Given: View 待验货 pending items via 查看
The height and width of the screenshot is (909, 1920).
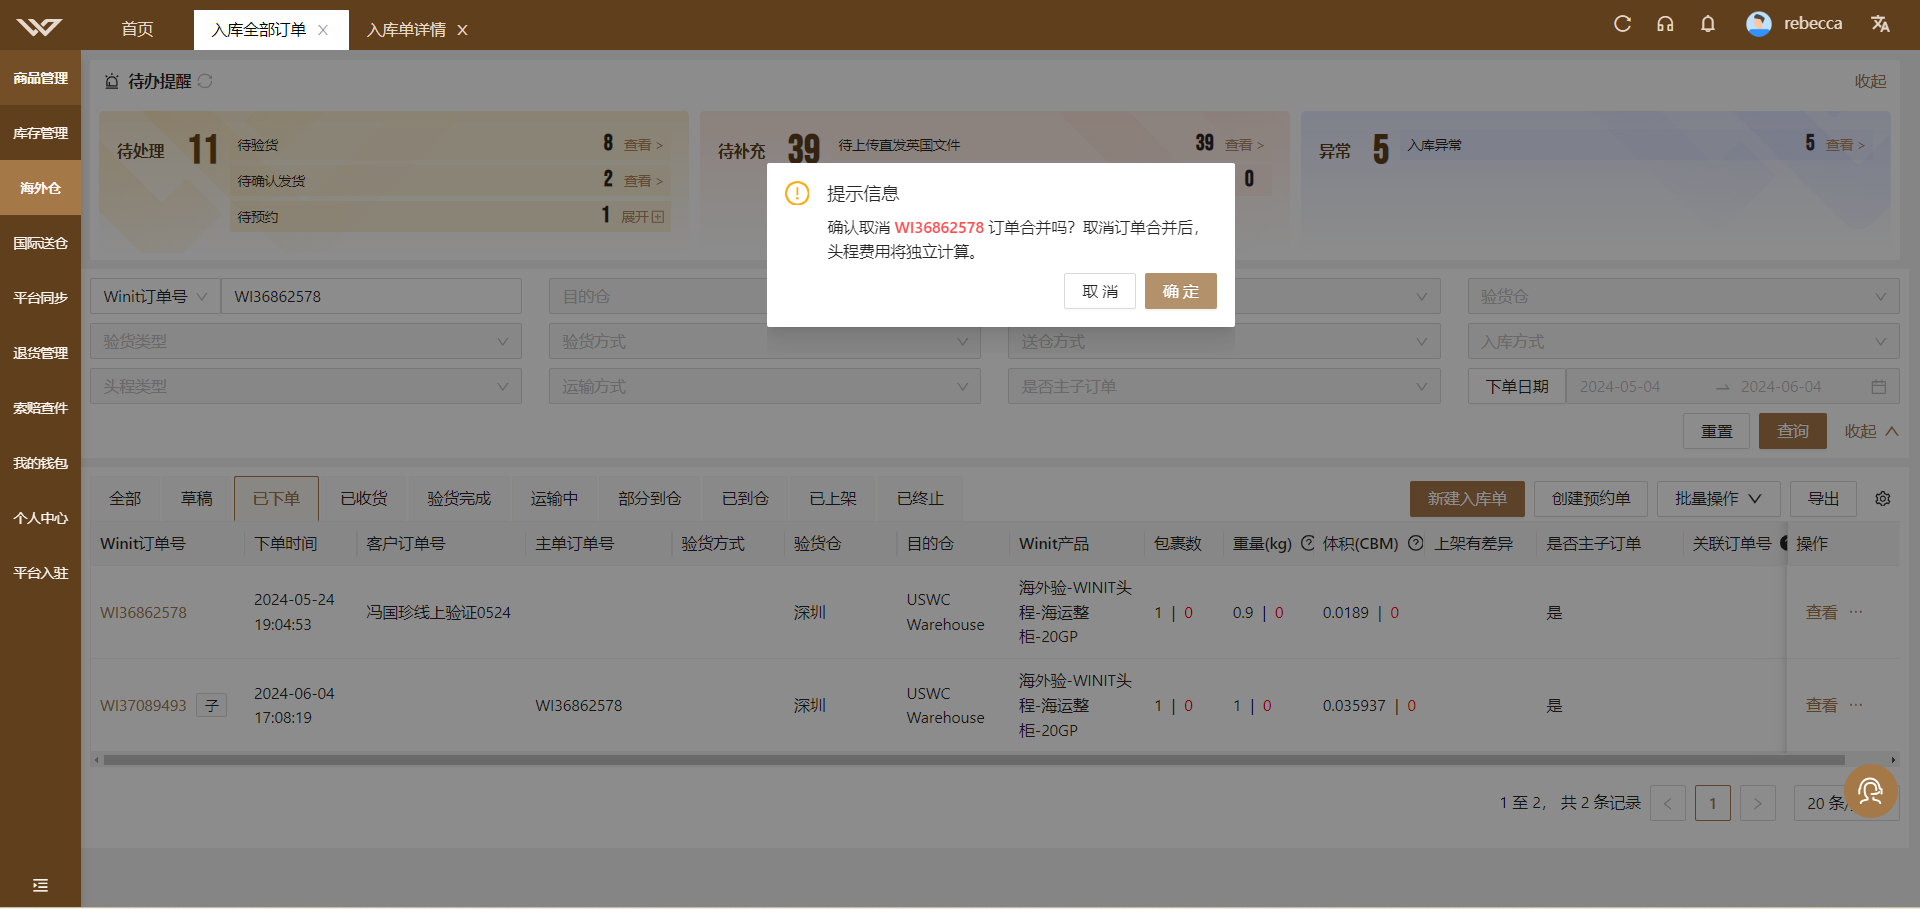Looking at the screenshot, I should pos(642,145).
